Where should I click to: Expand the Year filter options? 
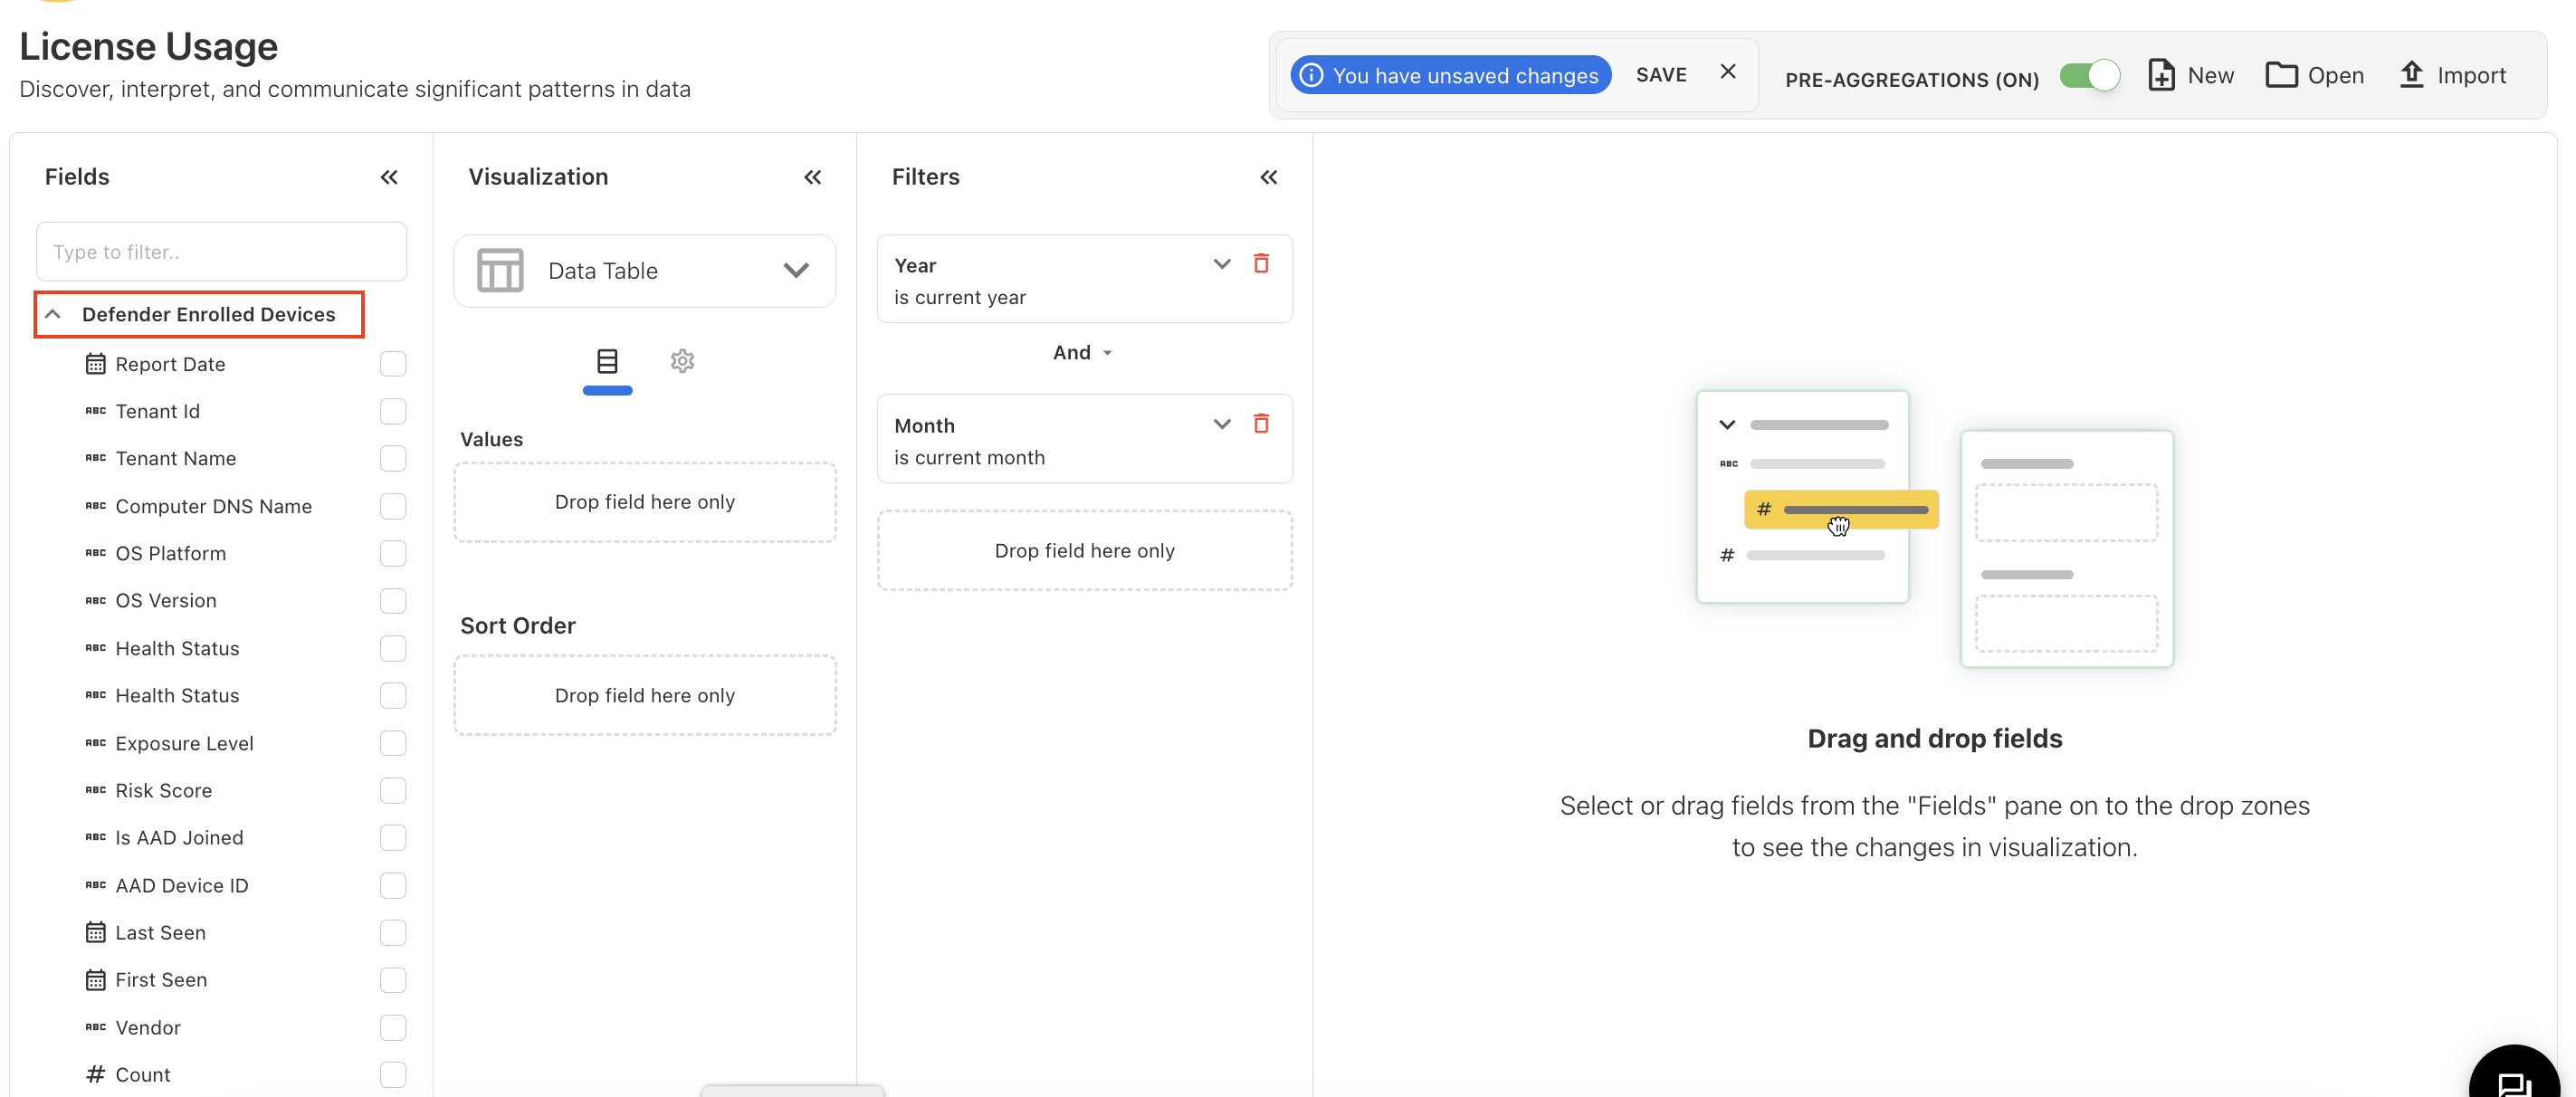(1221, 264)
